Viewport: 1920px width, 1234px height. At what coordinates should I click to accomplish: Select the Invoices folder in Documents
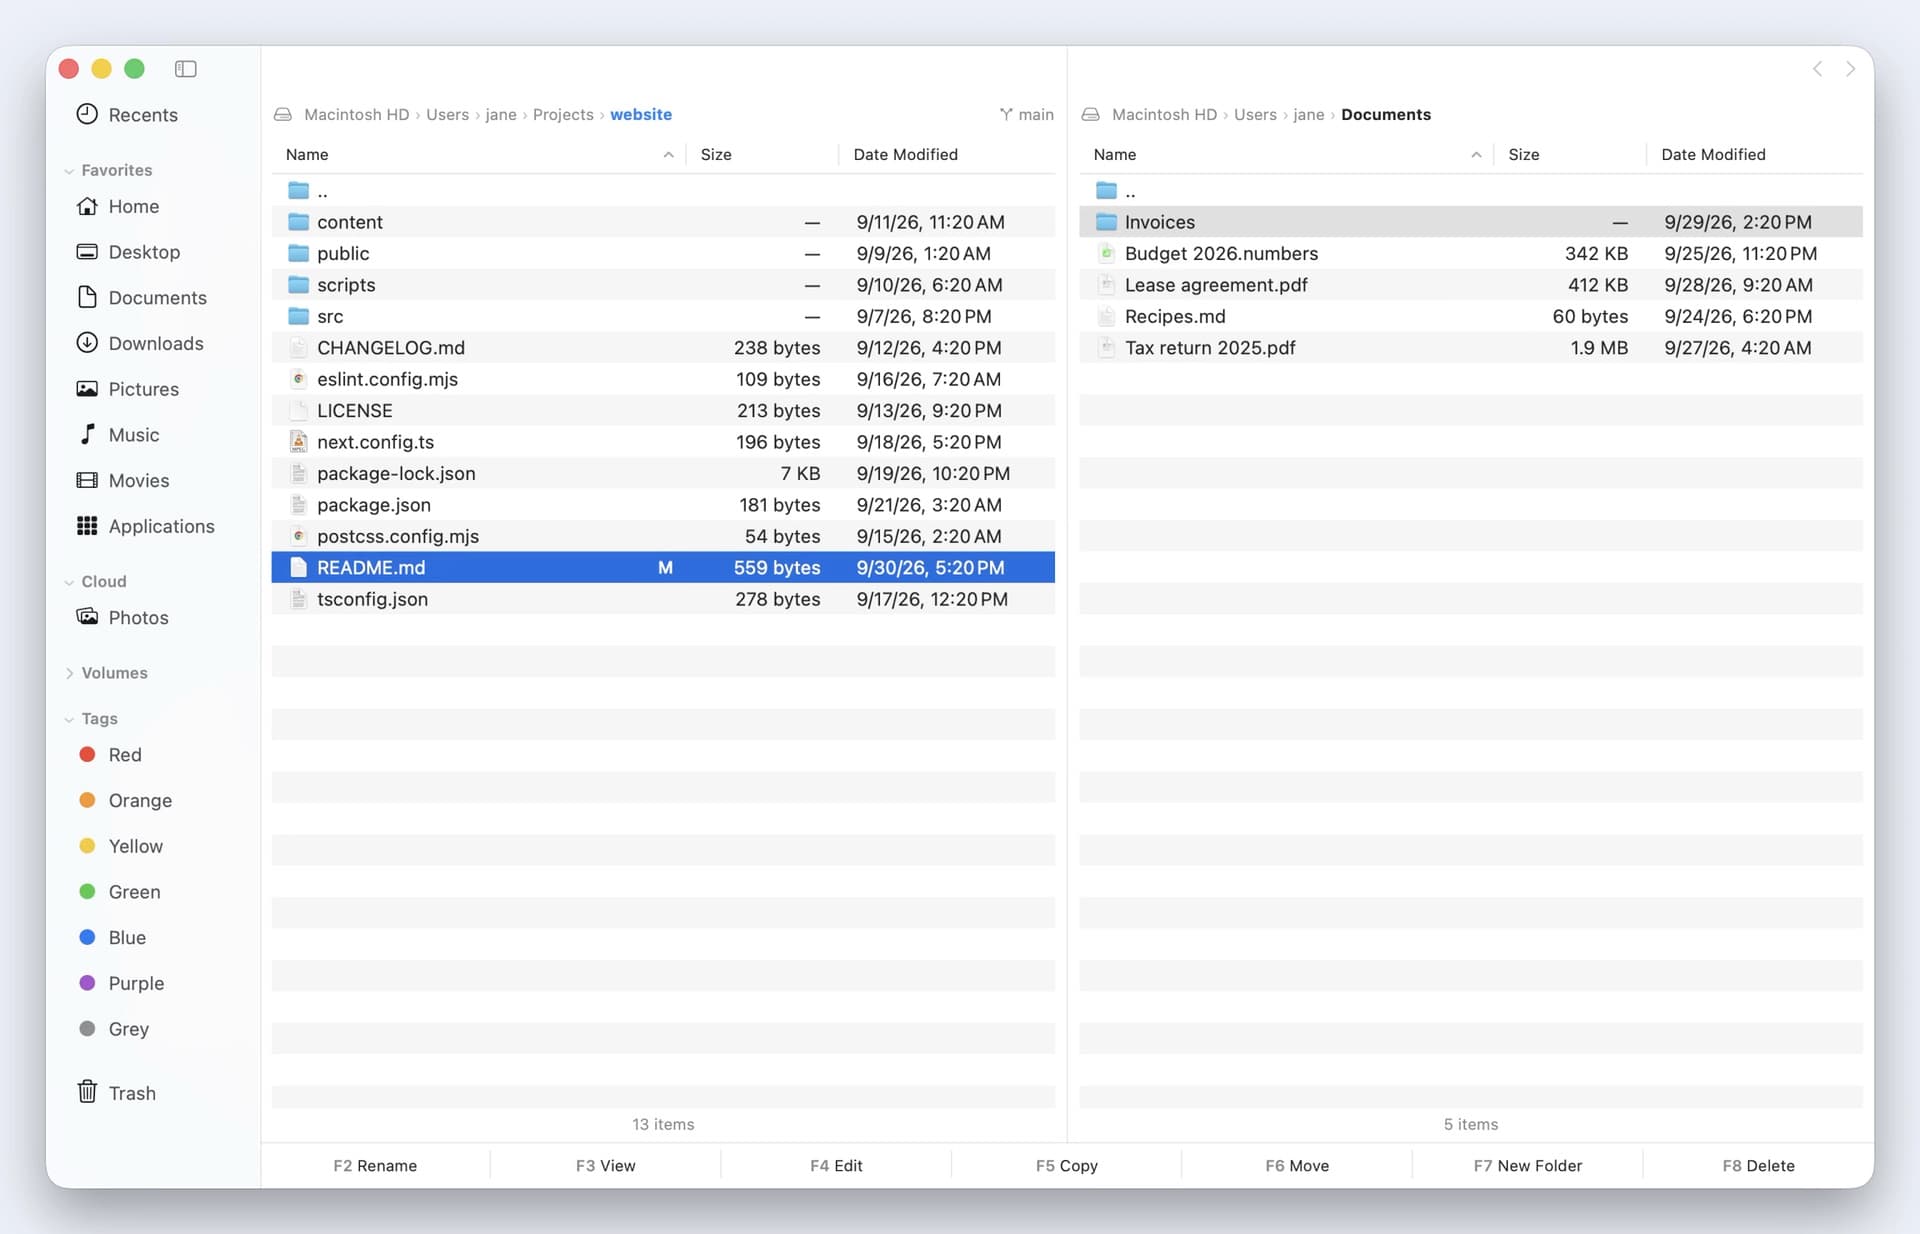[1470, 222]
